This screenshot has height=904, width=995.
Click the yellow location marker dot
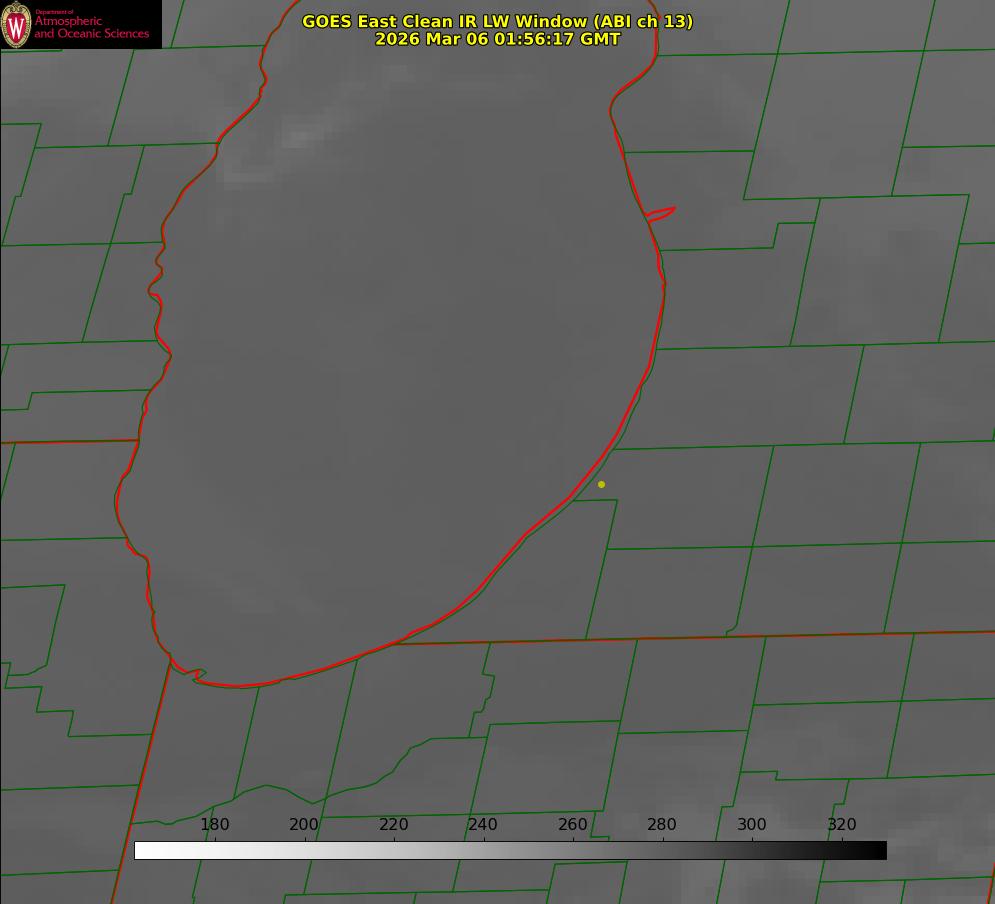coord(601,484)
